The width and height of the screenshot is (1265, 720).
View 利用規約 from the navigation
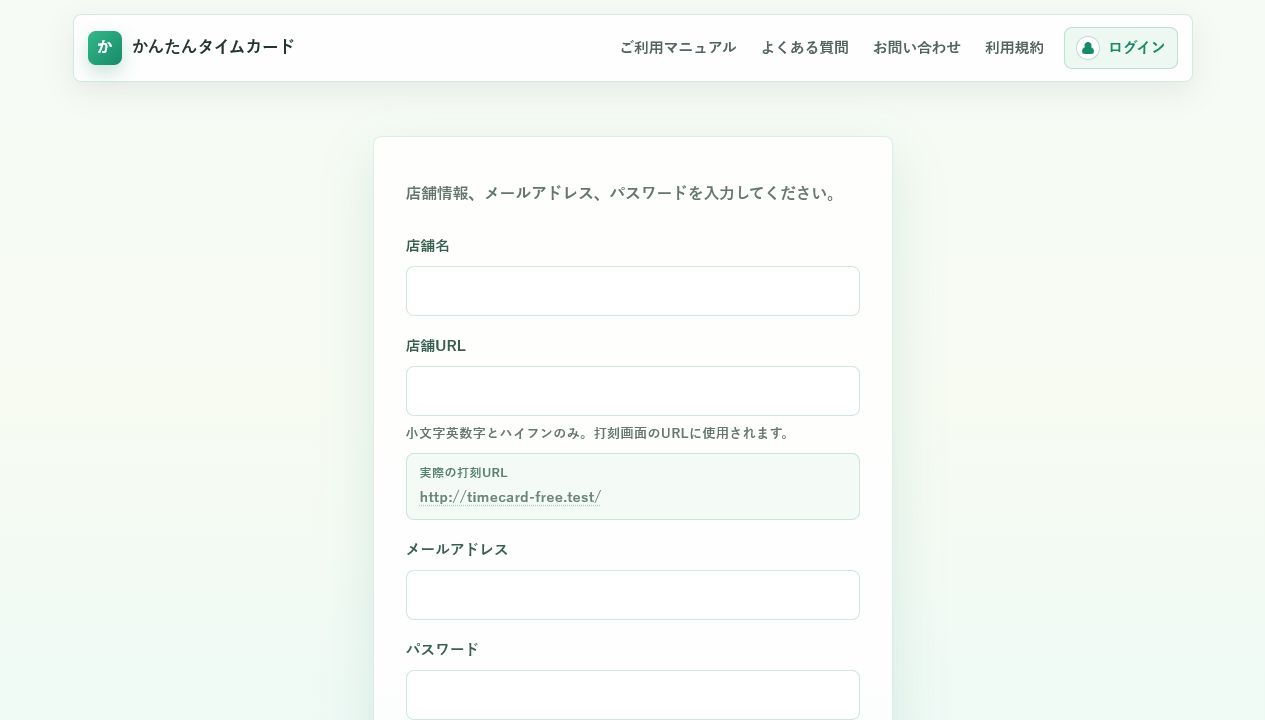[1014, 48]
